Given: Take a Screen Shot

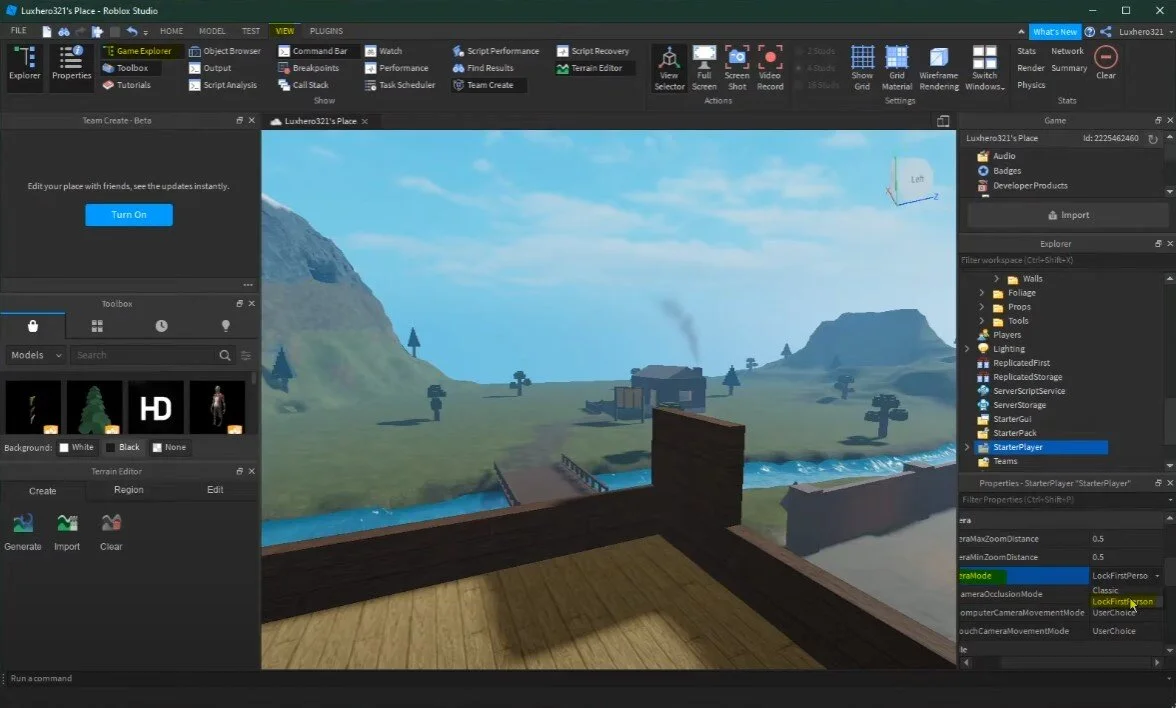Looking at the screenshot, I should click(x=736, y=68).
